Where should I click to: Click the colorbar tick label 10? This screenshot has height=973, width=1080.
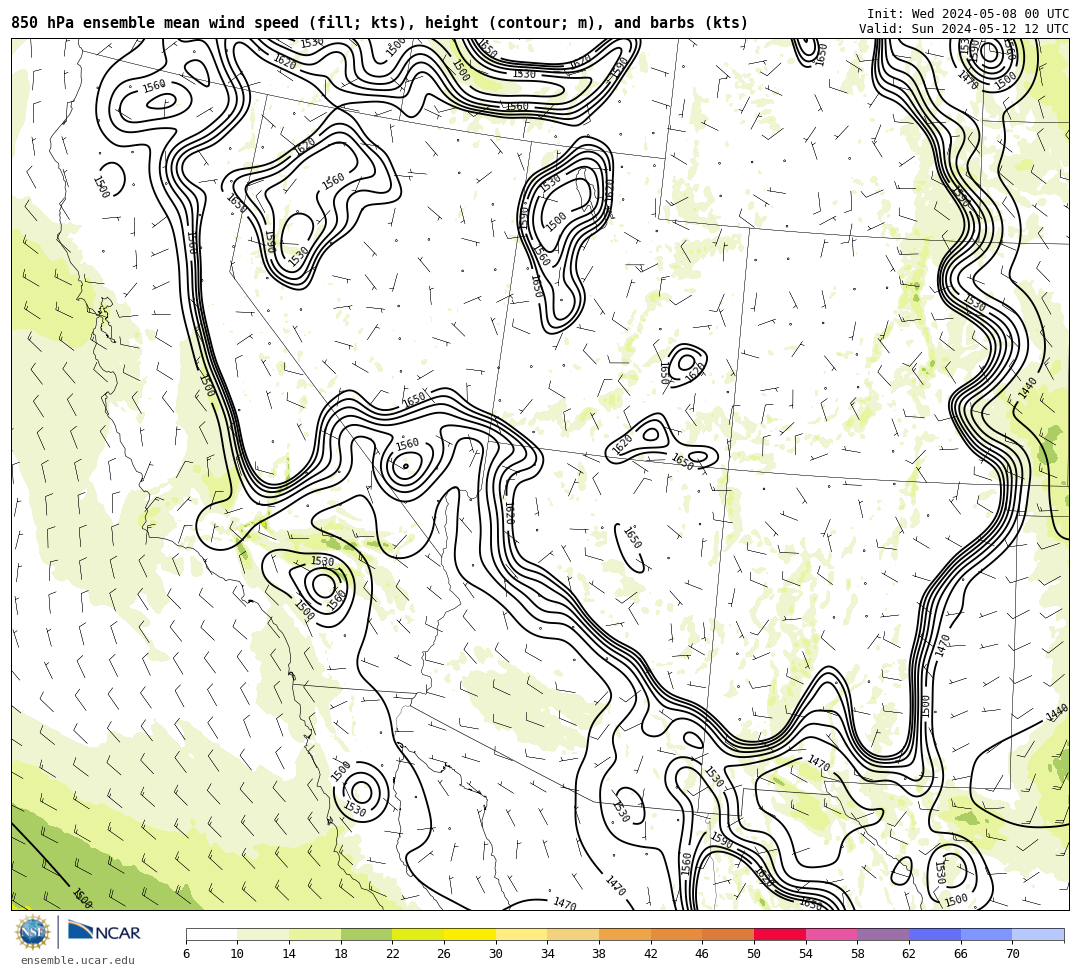tap(238, 954)
